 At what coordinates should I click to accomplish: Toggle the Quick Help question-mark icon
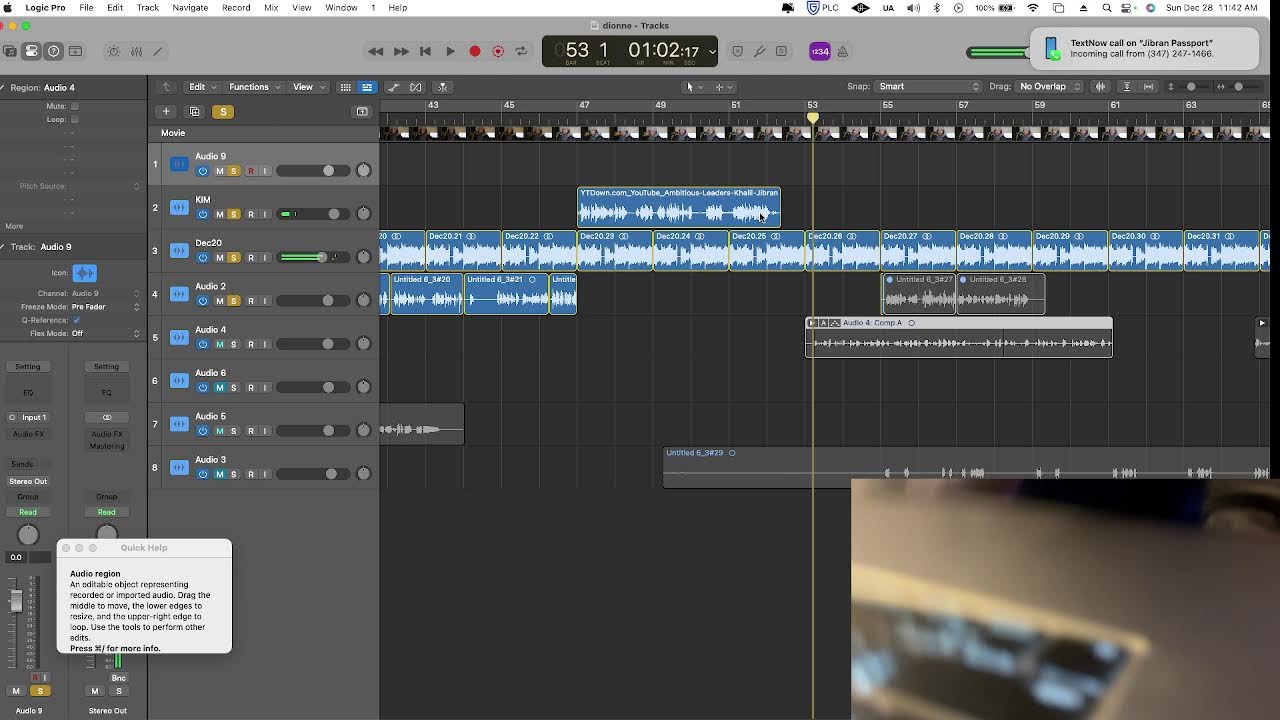(54, 51)
